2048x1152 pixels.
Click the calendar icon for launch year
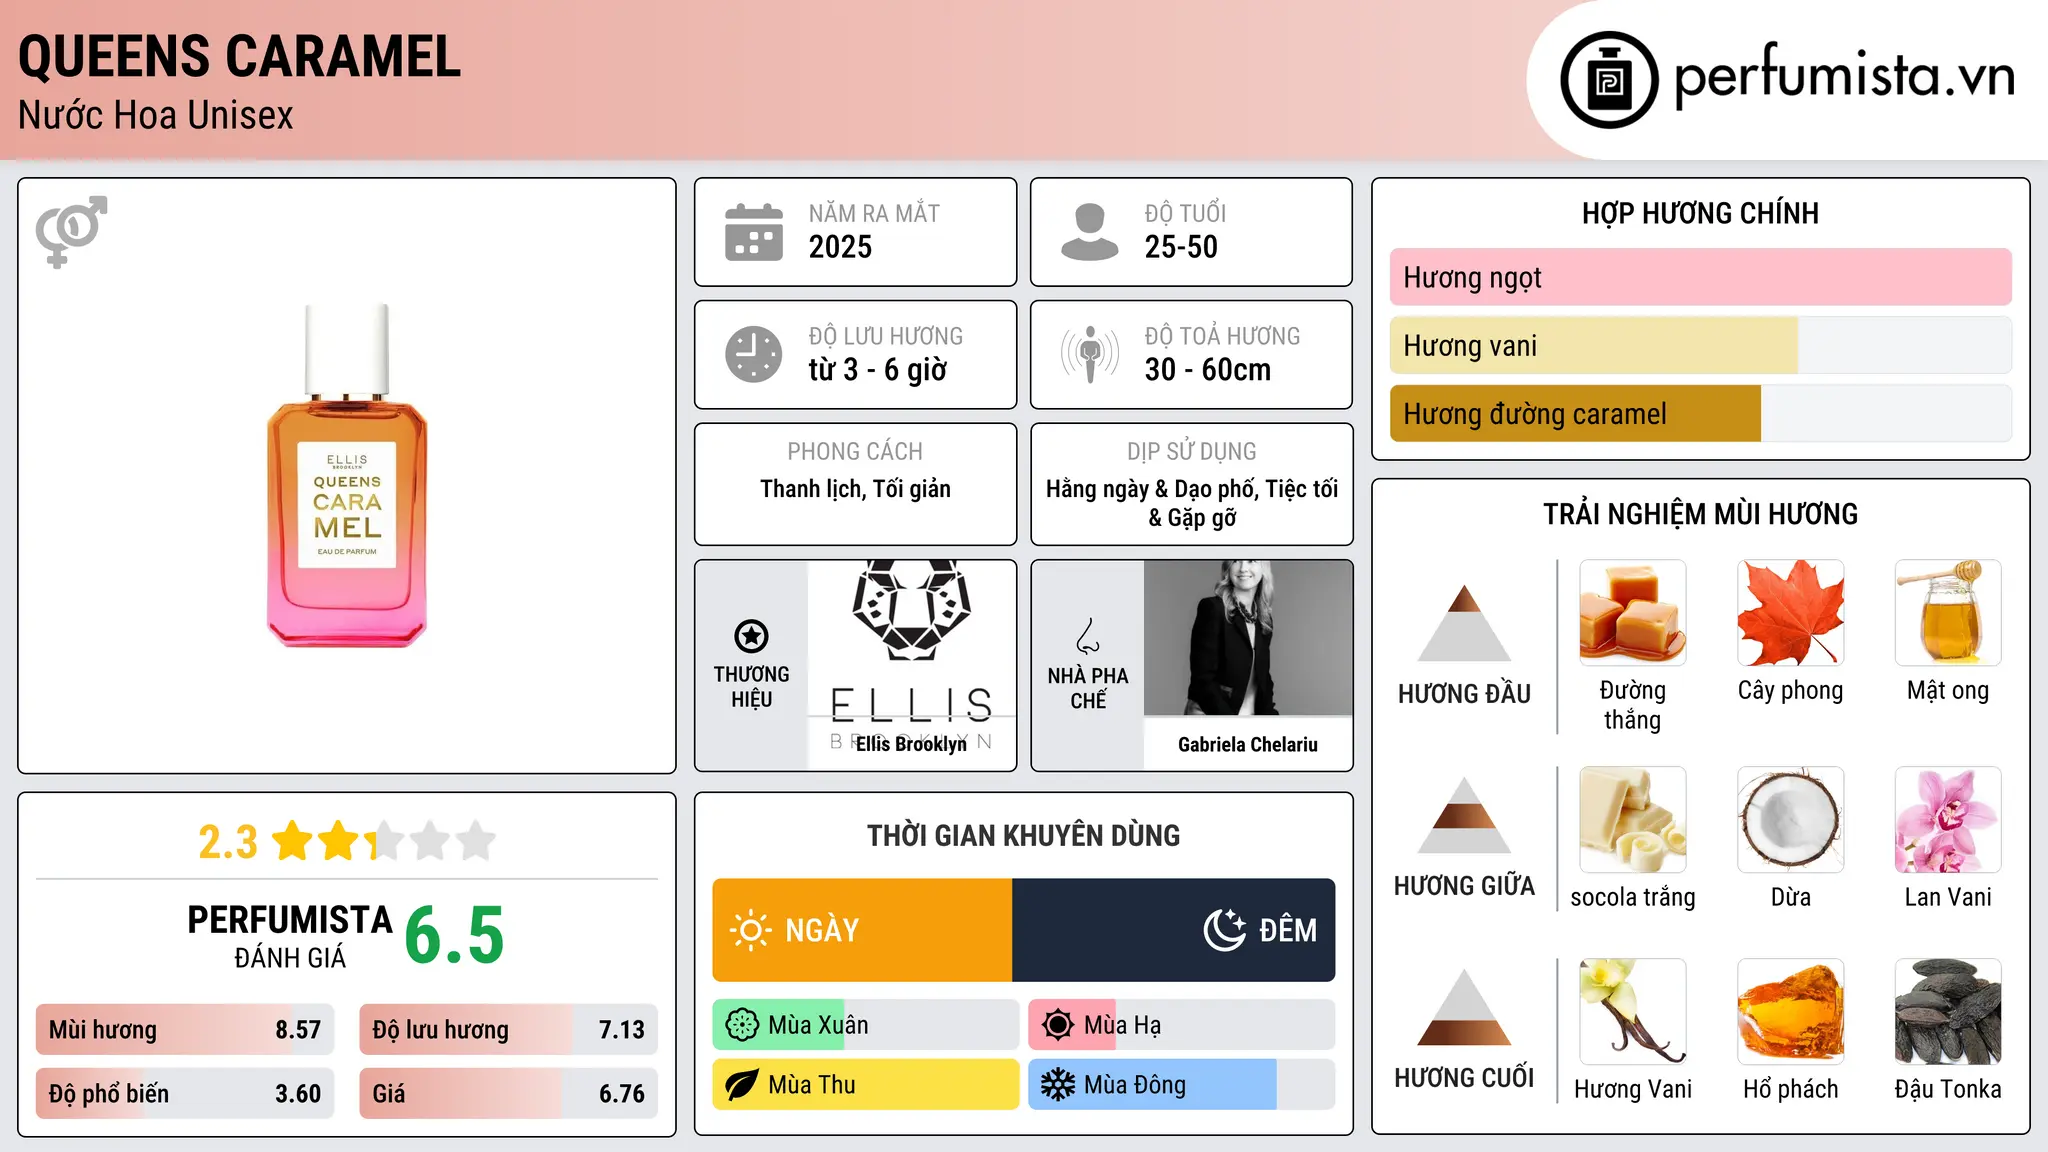point(754,232)
